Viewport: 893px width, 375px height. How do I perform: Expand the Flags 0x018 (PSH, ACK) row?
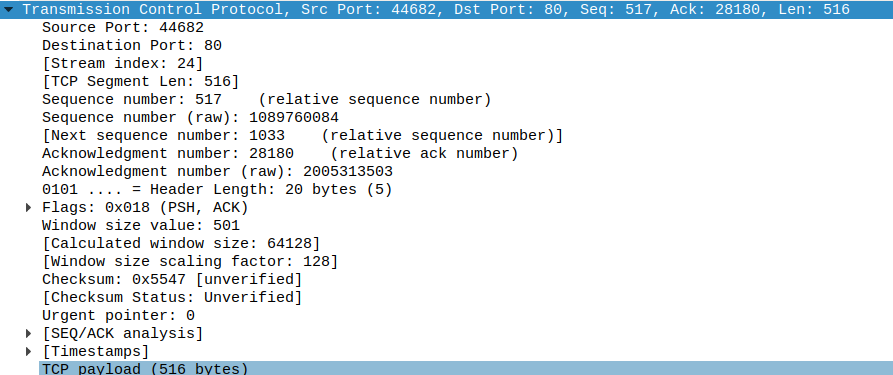click(28, 207)
